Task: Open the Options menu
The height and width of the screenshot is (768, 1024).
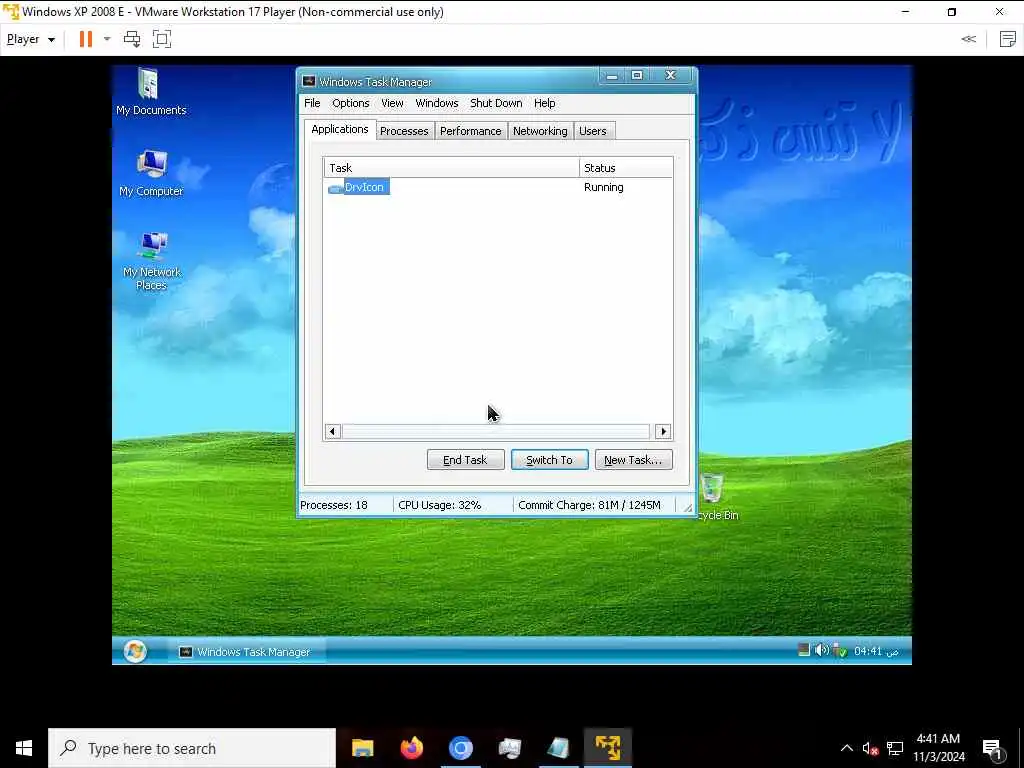Action: coord(351,103)
